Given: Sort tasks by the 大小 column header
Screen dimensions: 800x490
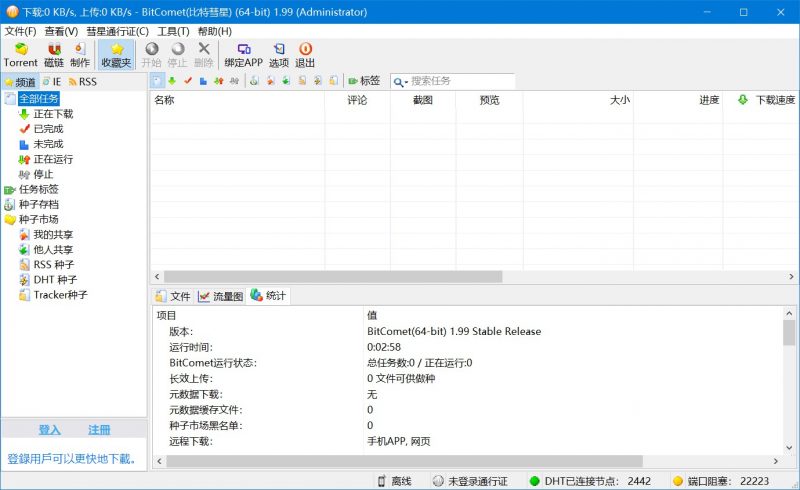Looking at the screenshot, I should click(x=578, y=100).
